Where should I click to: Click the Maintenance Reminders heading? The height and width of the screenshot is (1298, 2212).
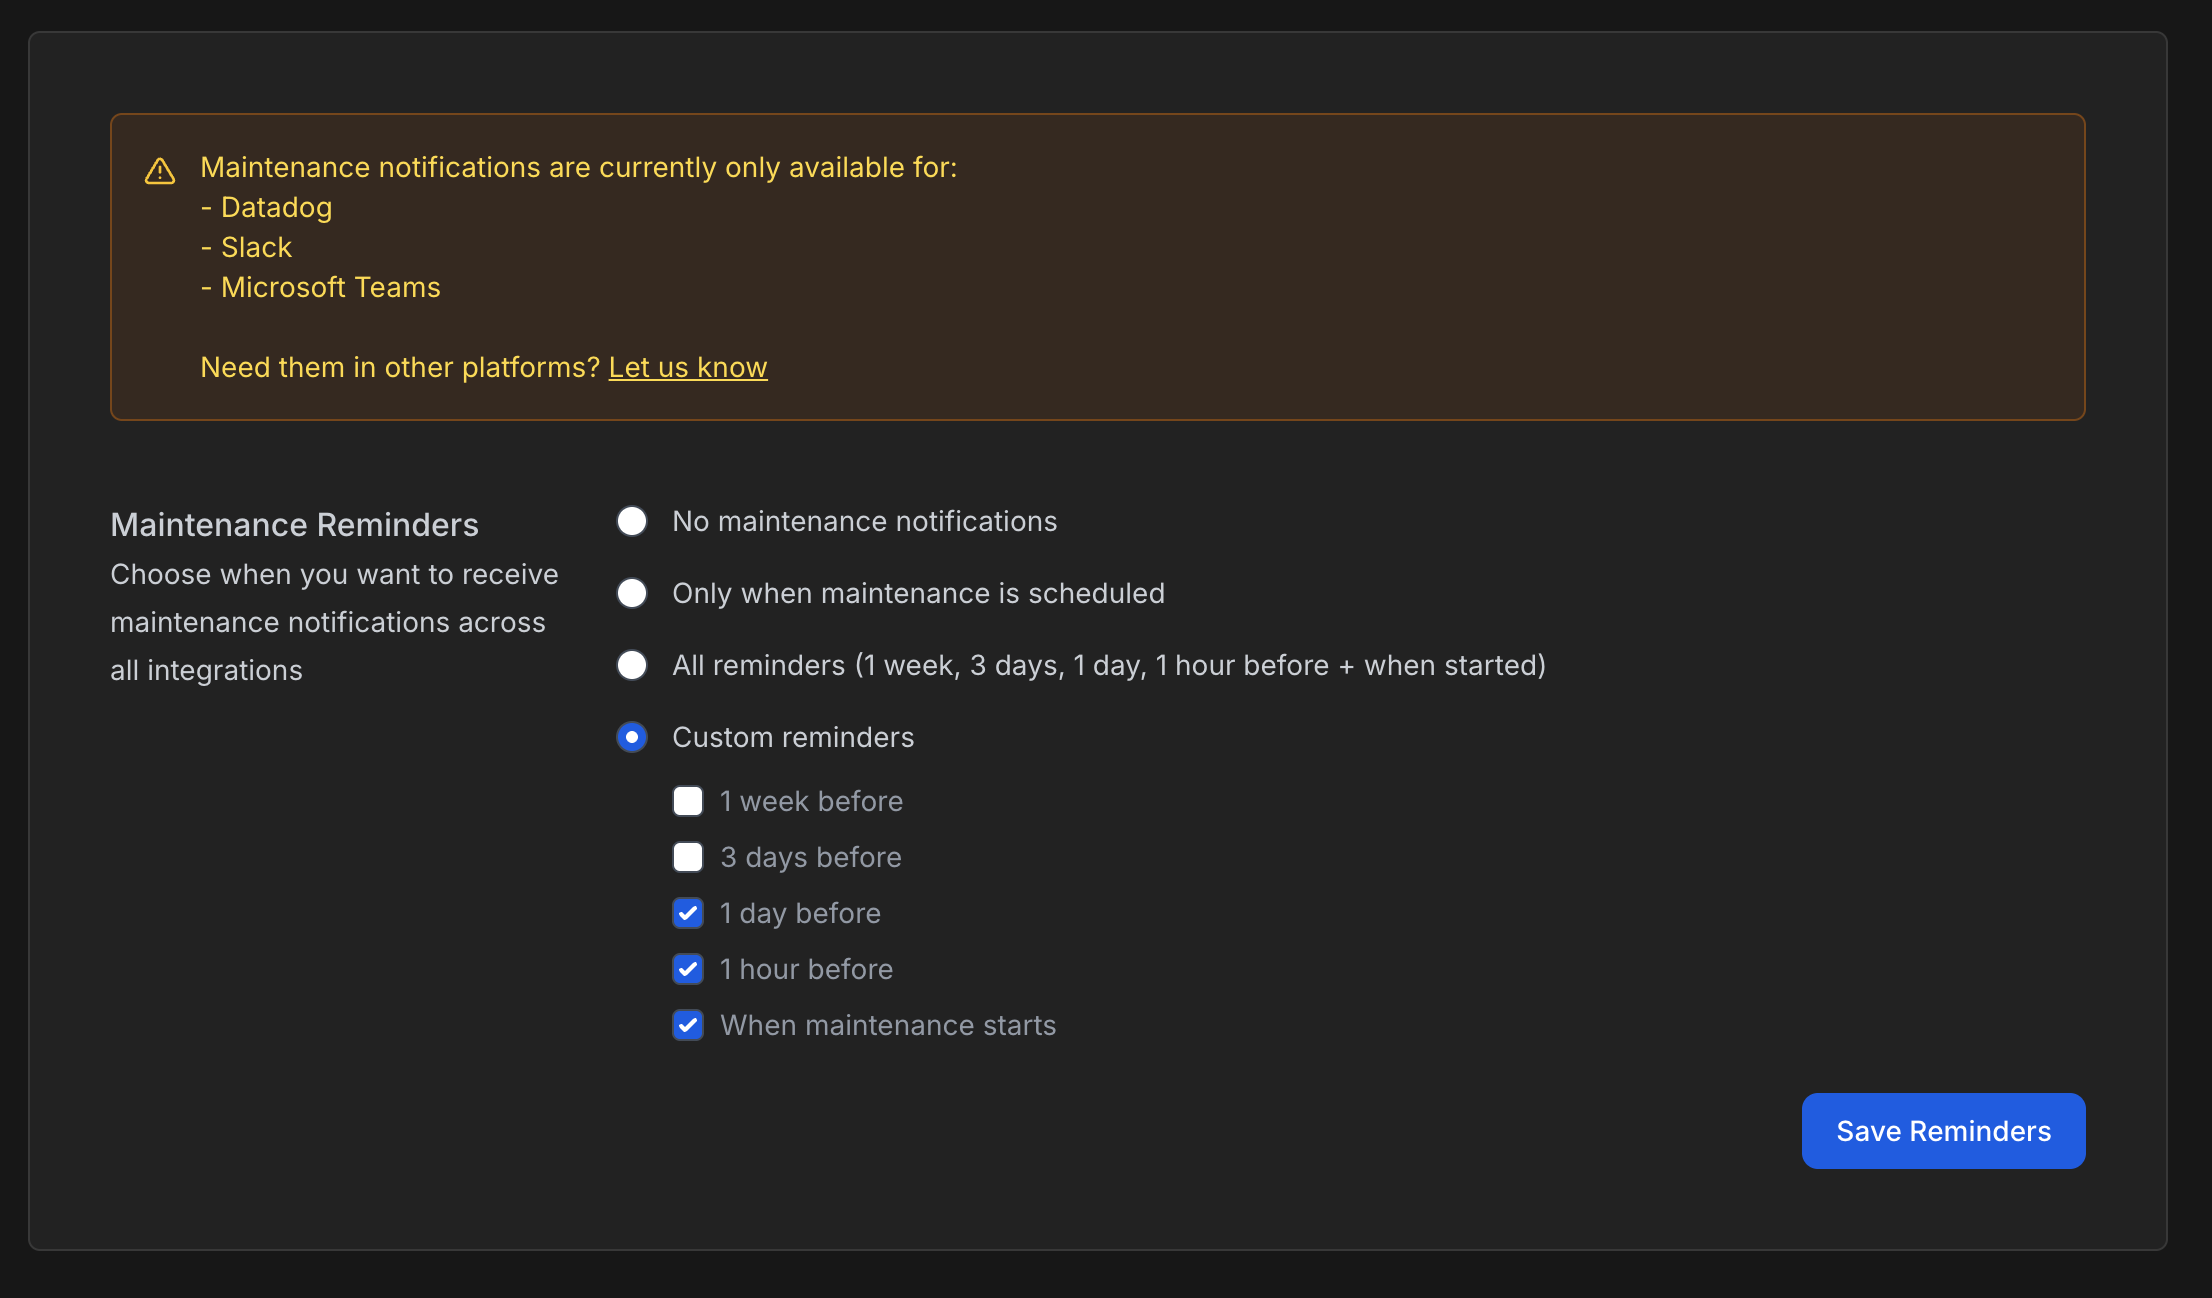[294, 524]
